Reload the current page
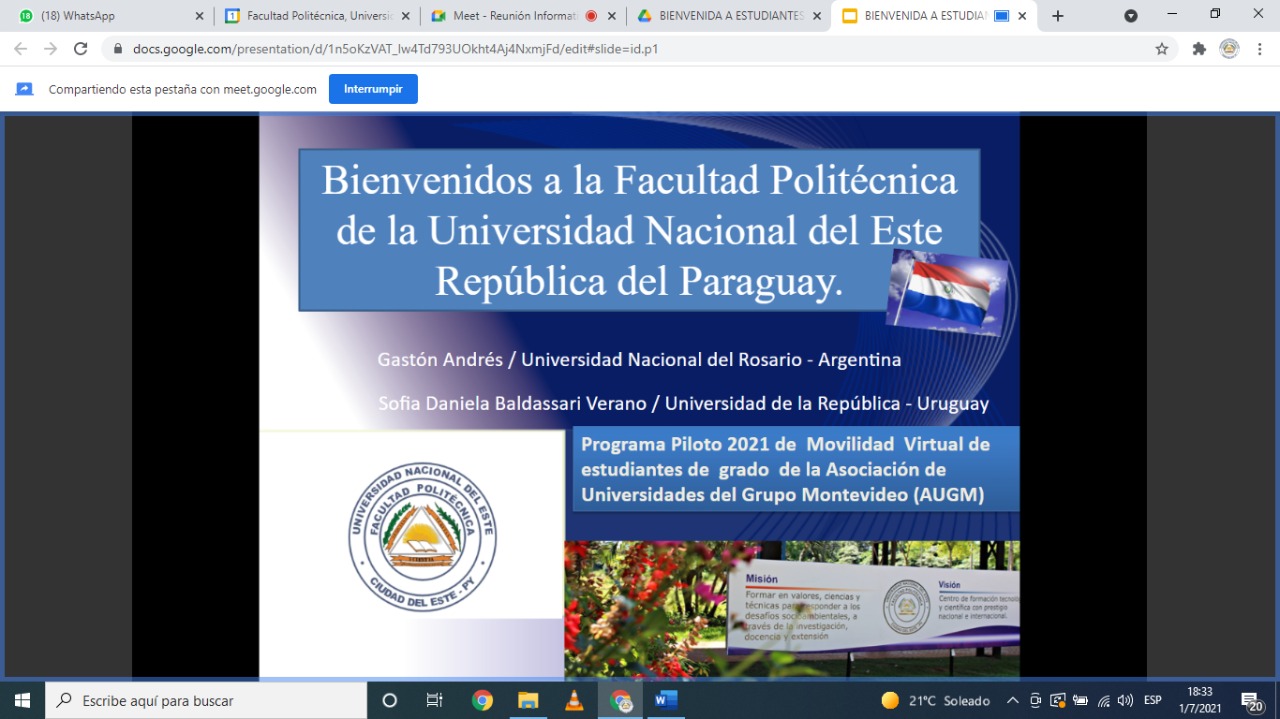 point(81,49)
